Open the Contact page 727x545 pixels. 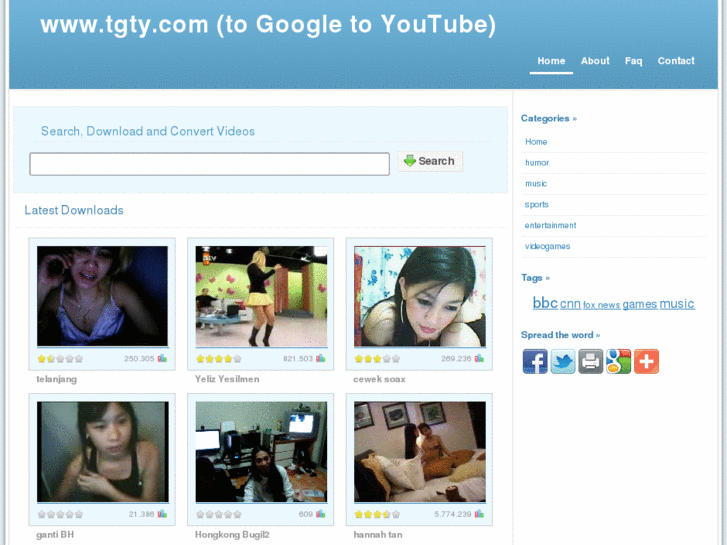(x=676, y=61)
